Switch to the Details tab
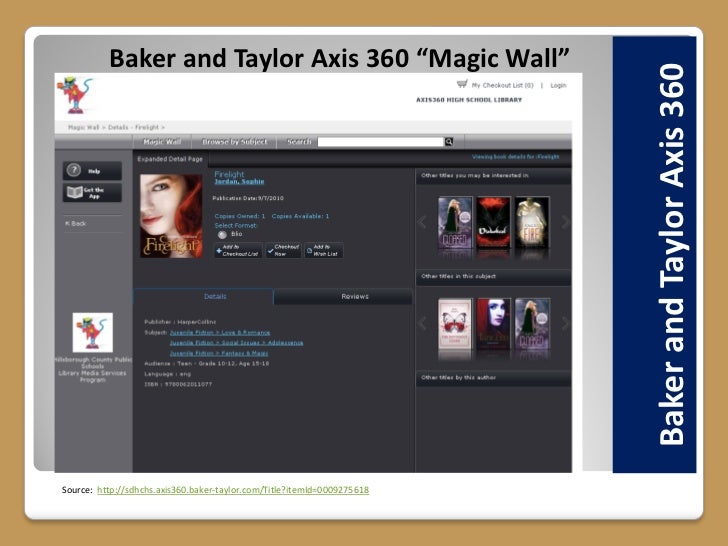 coord(204,297)
